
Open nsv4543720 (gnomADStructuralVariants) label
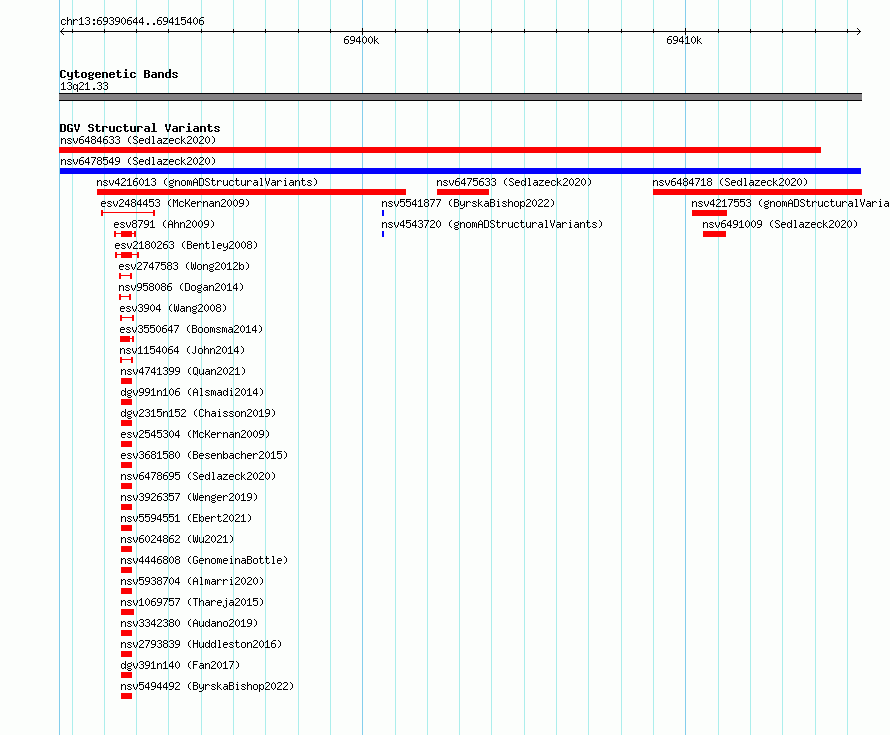pos(492,224)
